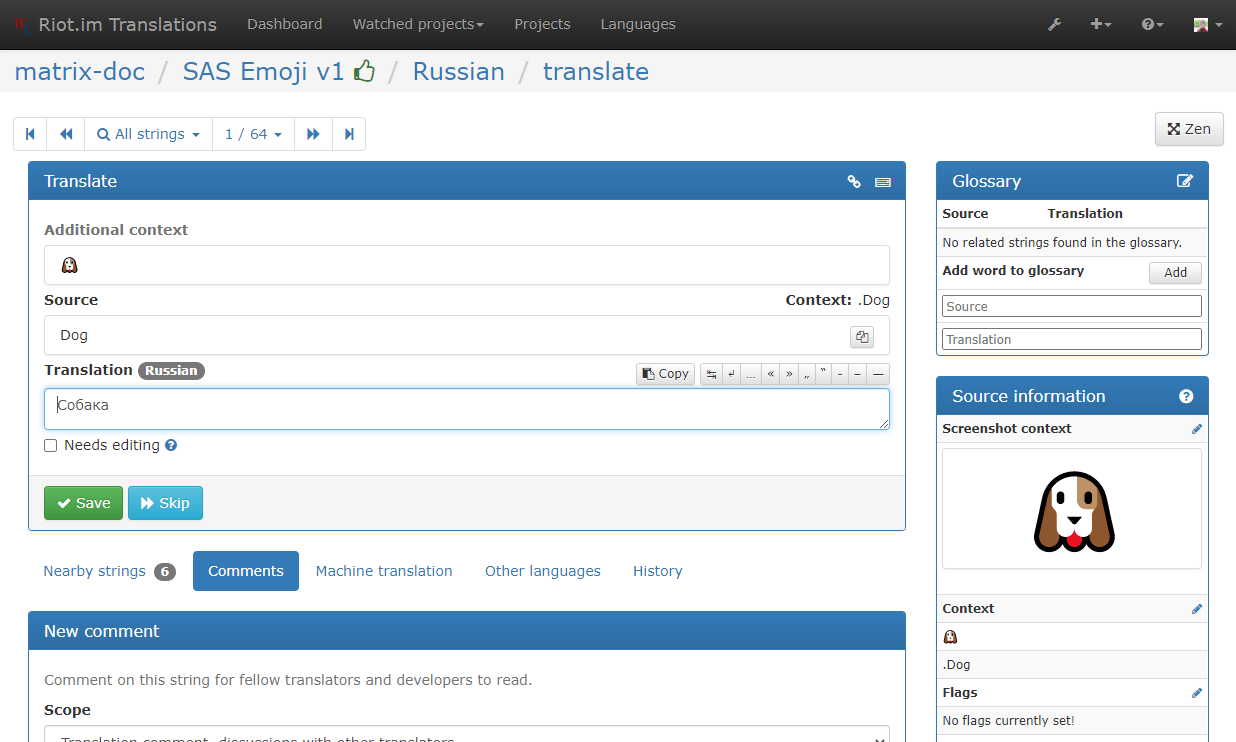Open the wrench tools icon in navbar

click(1054, 24)
